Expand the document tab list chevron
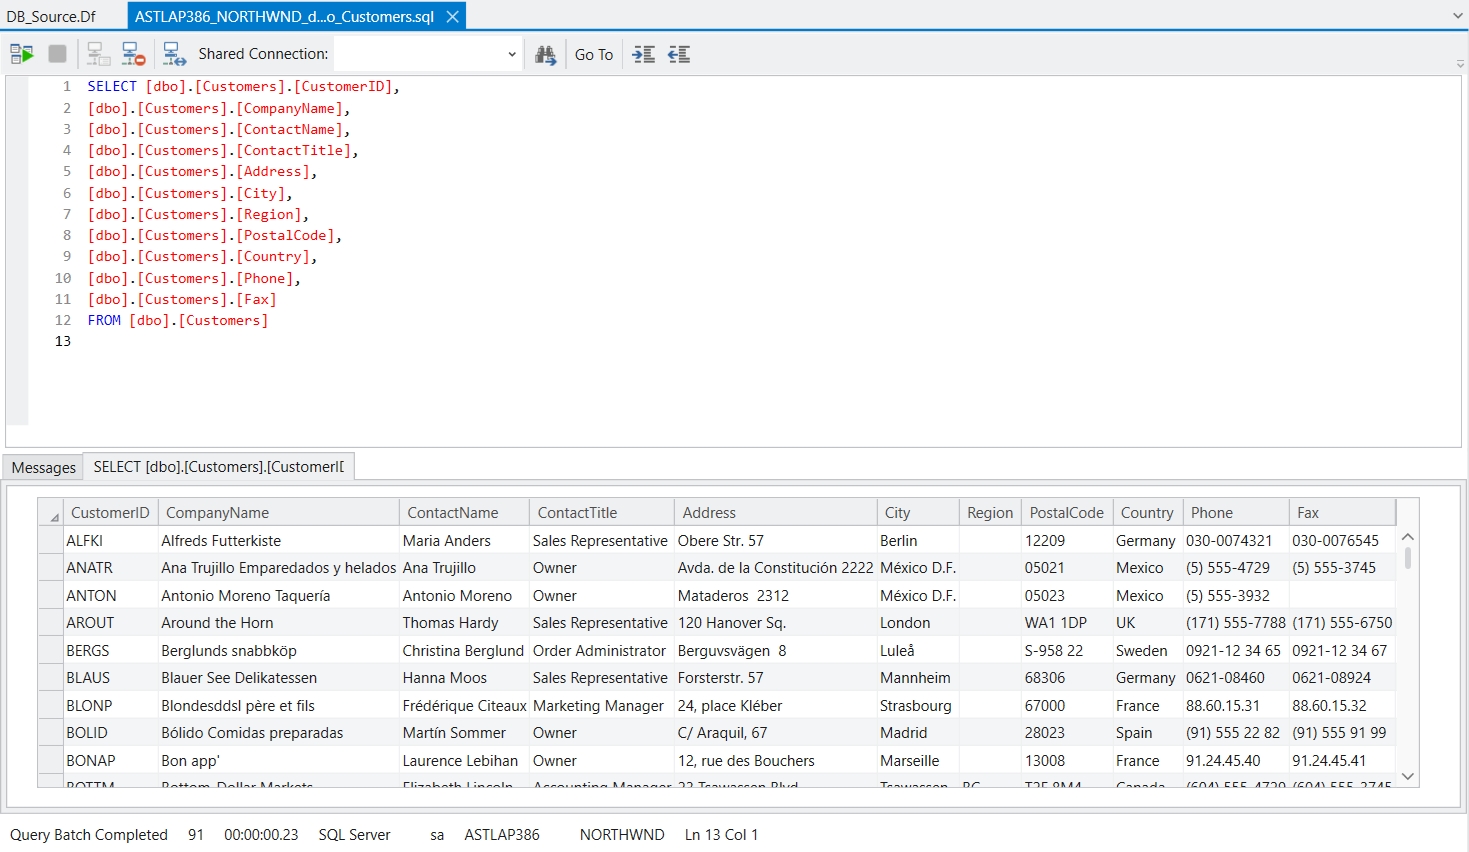The image size is (1469, 852). pyautogui.click(x=1457, y=16)
